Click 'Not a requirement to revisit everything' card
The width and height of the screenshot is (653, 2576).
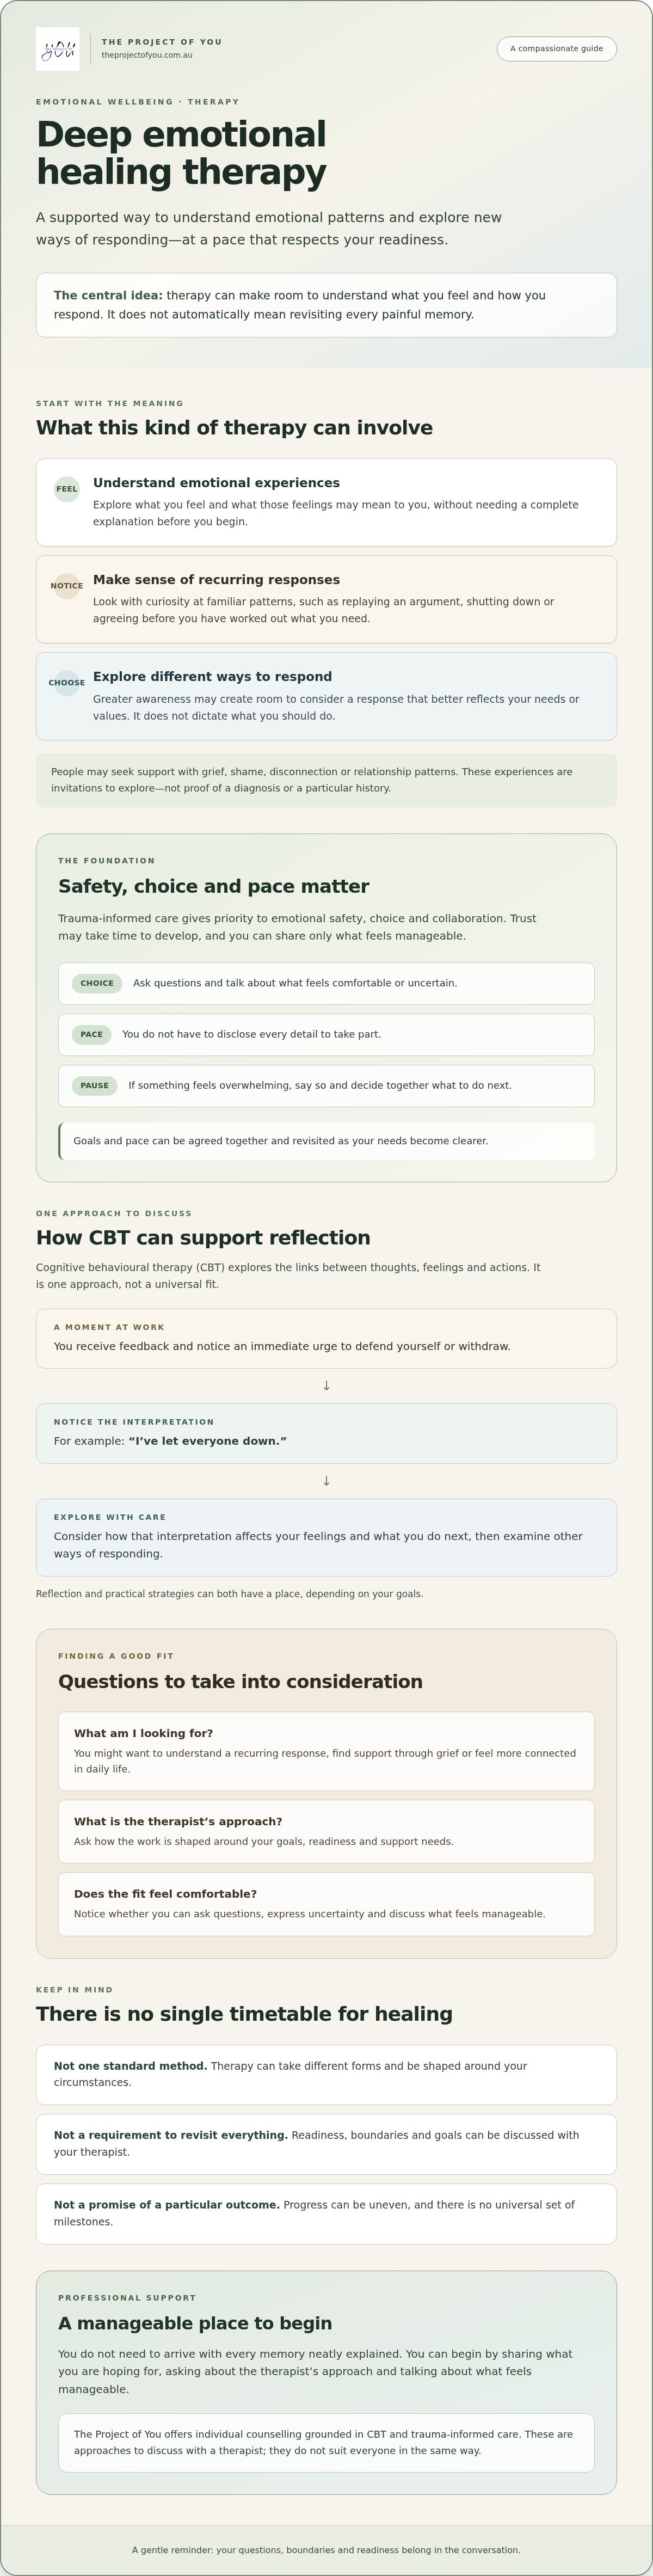coord(326,2144)
